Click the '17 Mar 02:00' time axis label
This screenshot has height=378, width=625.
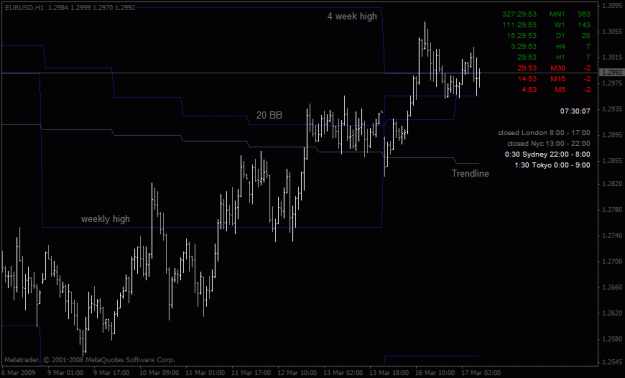tap(482, 373)
